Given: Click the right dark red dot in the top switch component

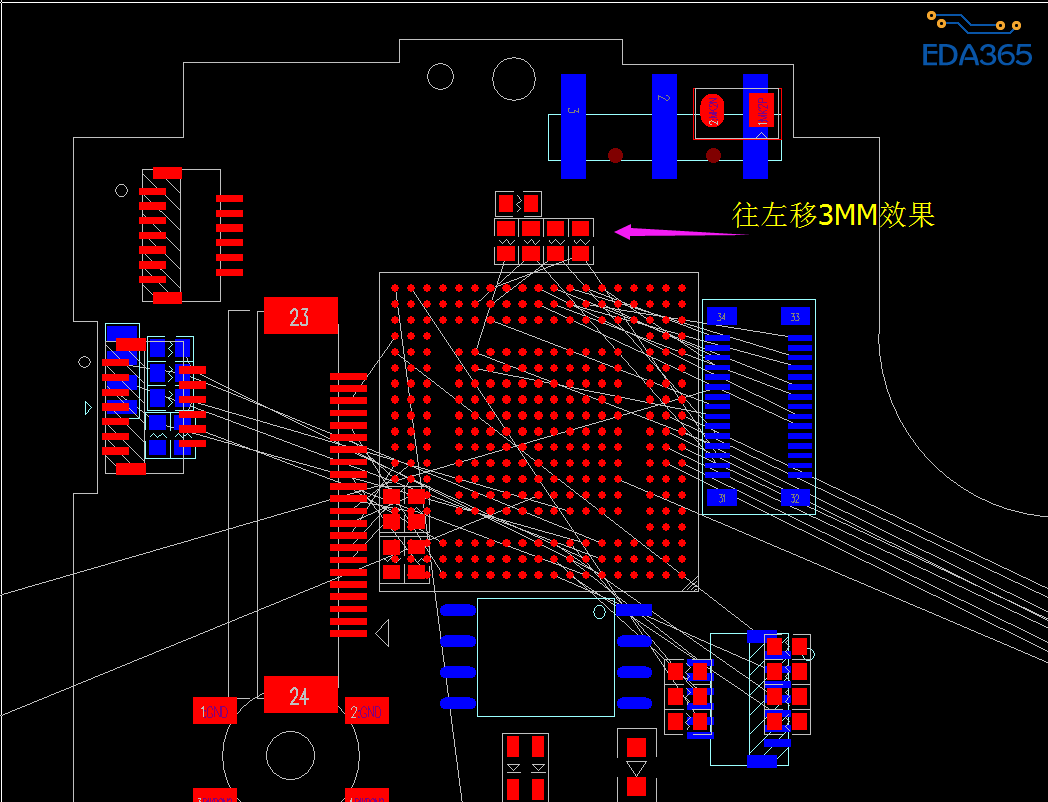Looking at the screenshot, I should [x=713, y=155].
